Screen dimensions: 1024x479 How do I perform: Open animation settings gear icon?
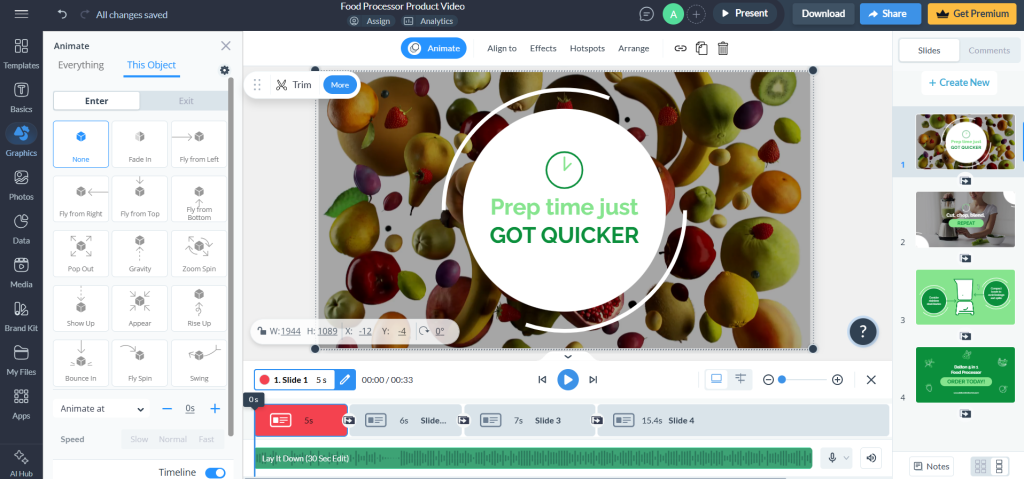(225, 70)
